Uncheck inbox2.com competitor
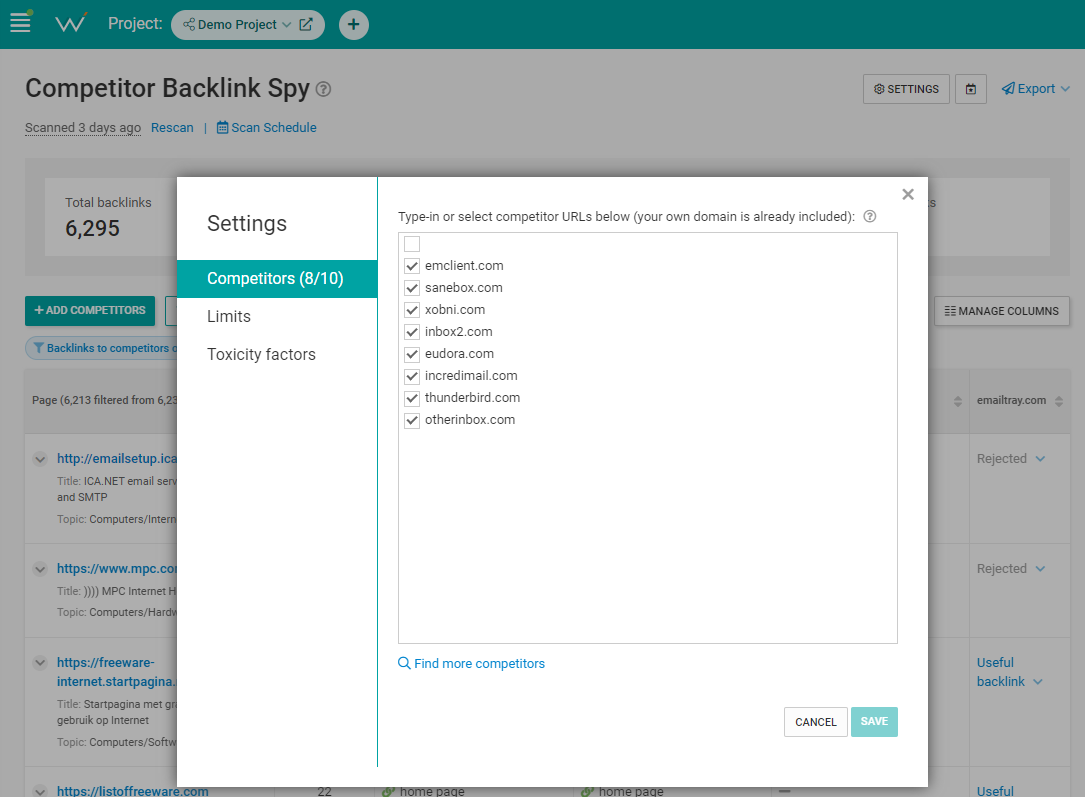 (x=412, y=332)
